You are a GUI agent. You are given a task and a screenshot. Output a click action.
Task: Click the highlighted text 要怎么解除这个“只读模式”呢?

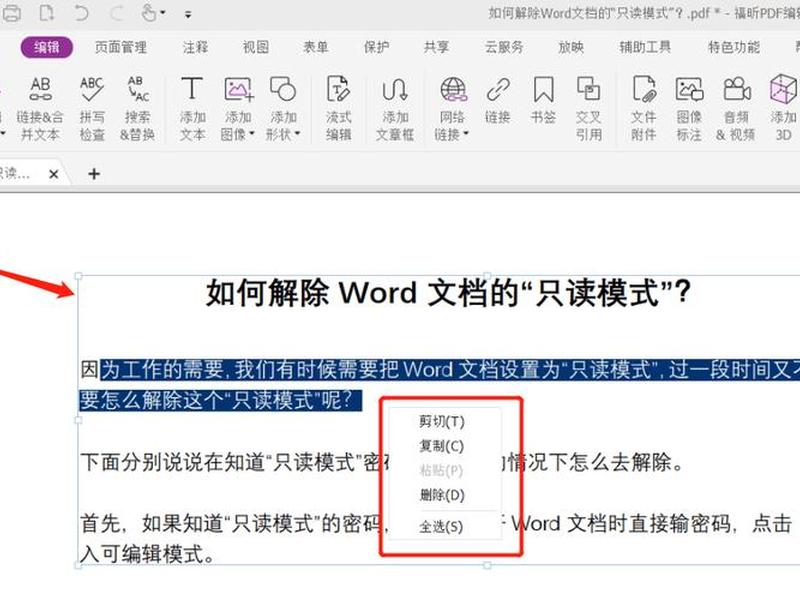click(220, 401)
